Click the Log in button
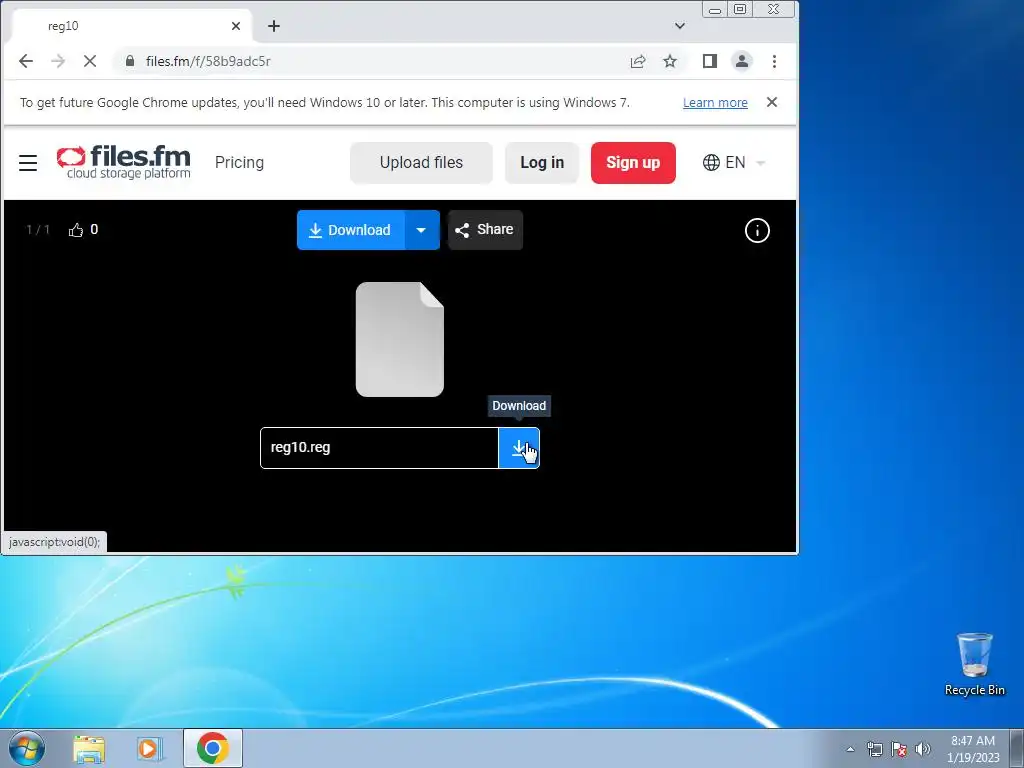Image resolution: width=1024 pixels, height=768 pixels. click(x=542, y=163)
